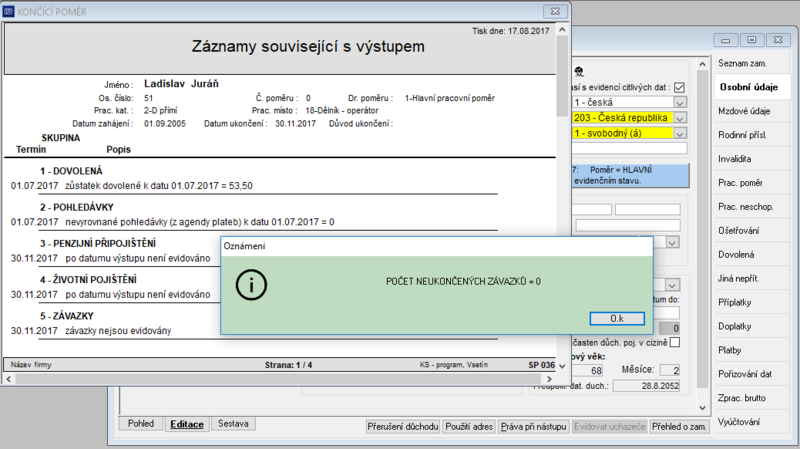Open the '1 - svobodný (á)' dropdown
The height and width of the screenshot is (449, 800).
point(680,133)
